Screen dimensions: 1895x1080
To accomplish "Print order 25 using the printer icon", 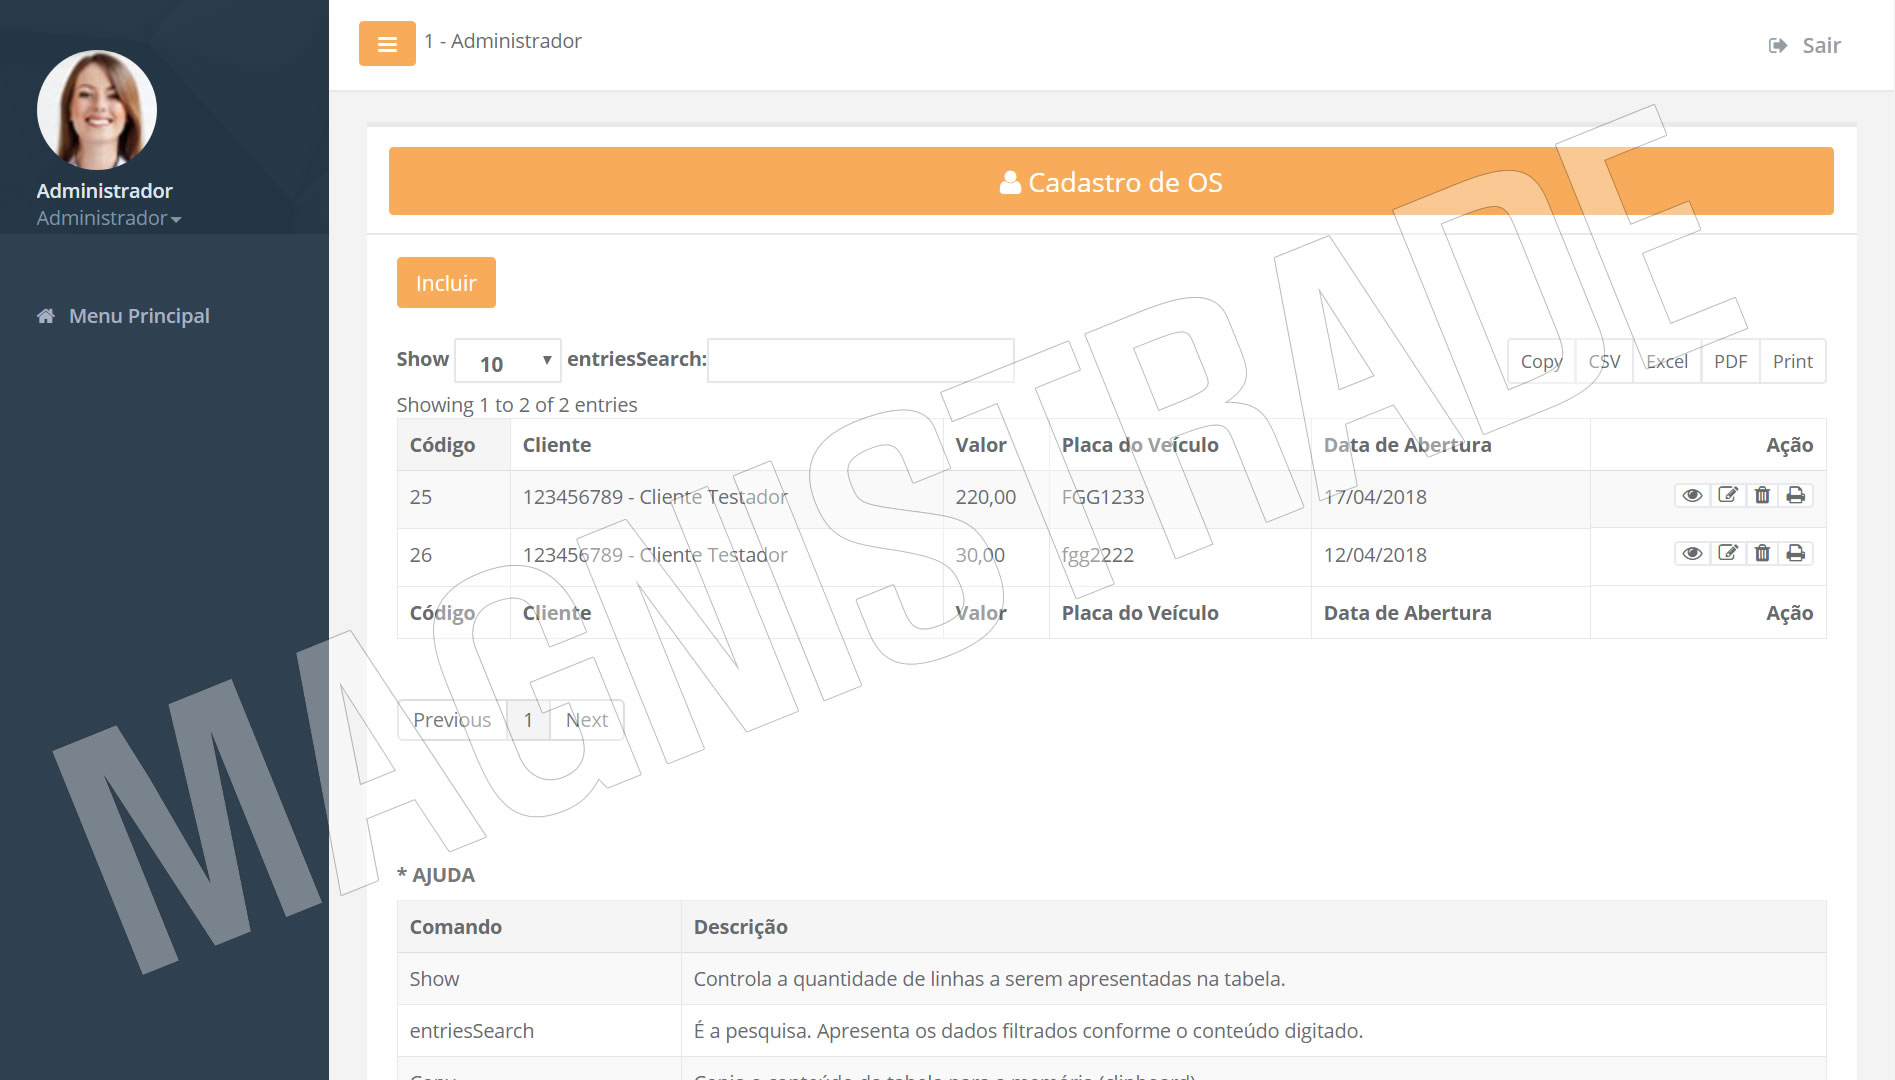I will 1796,496.
